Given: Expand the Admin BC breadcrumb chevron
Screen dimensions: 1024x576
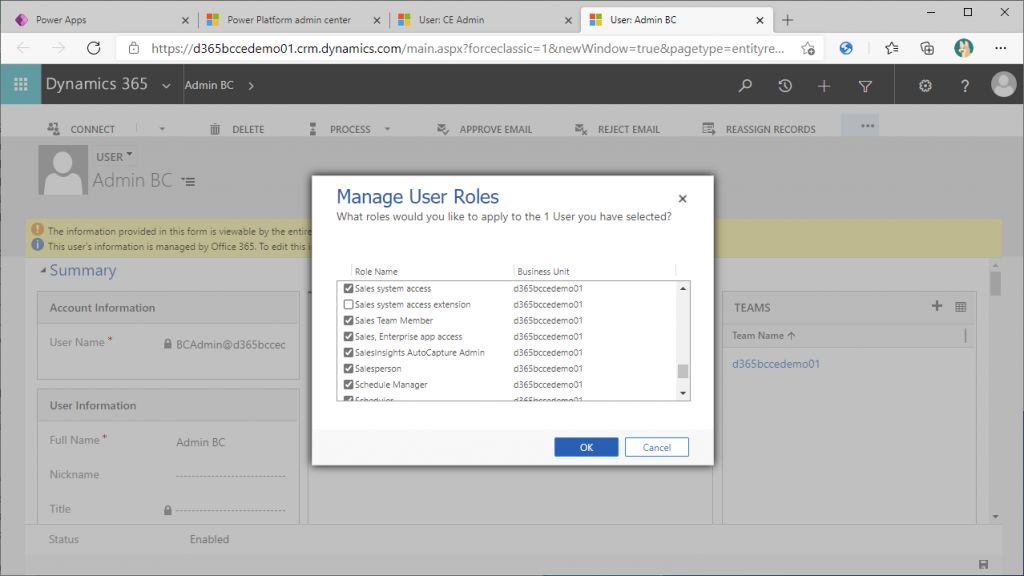Looking at the screenshot, I should point(251,86).
